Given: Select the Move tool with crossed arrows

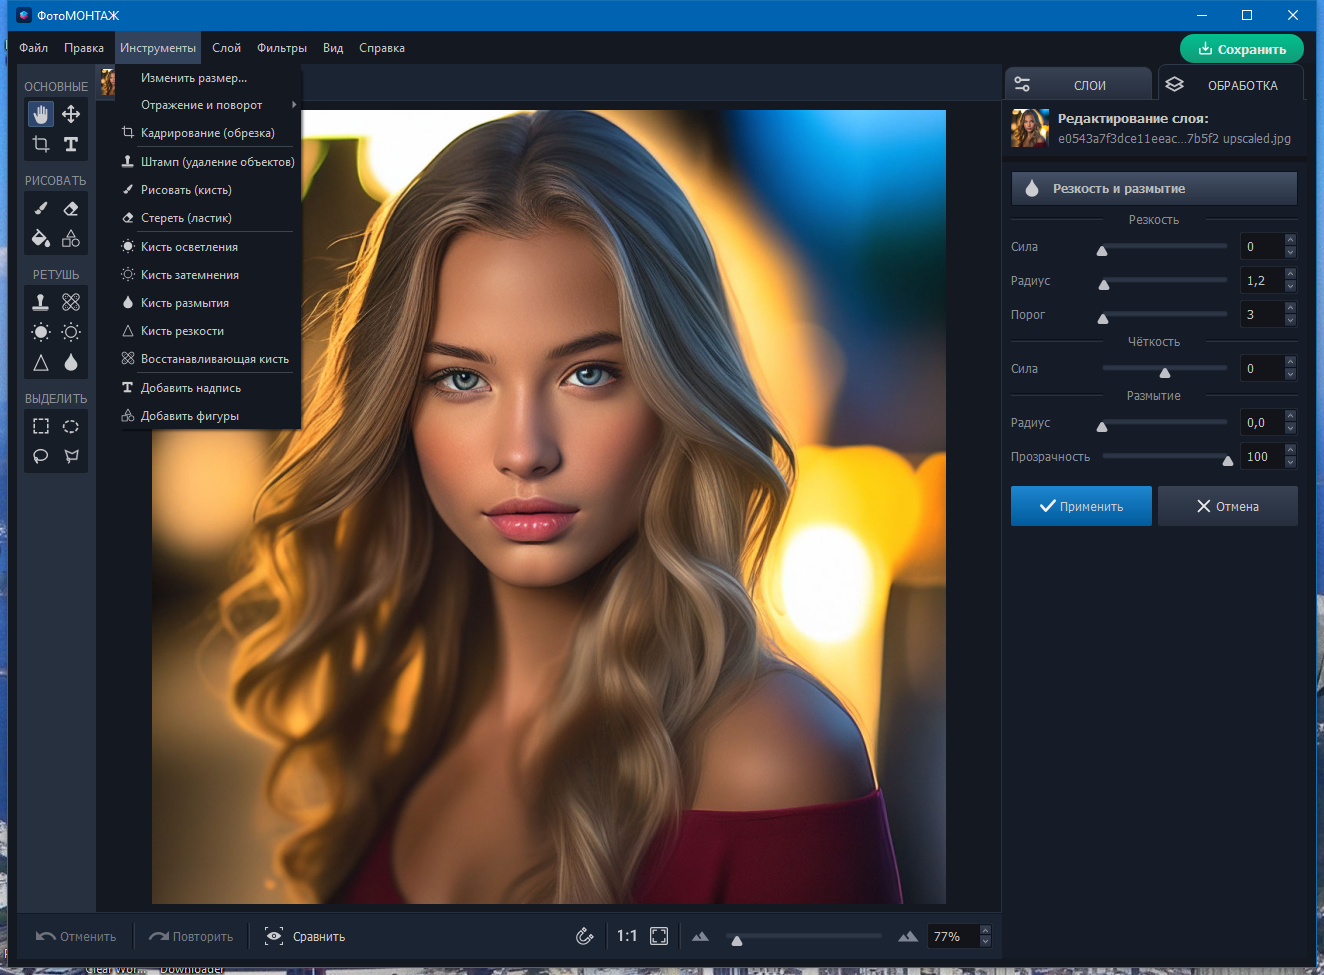Looking at the screenshot, I should coord(71,114).
